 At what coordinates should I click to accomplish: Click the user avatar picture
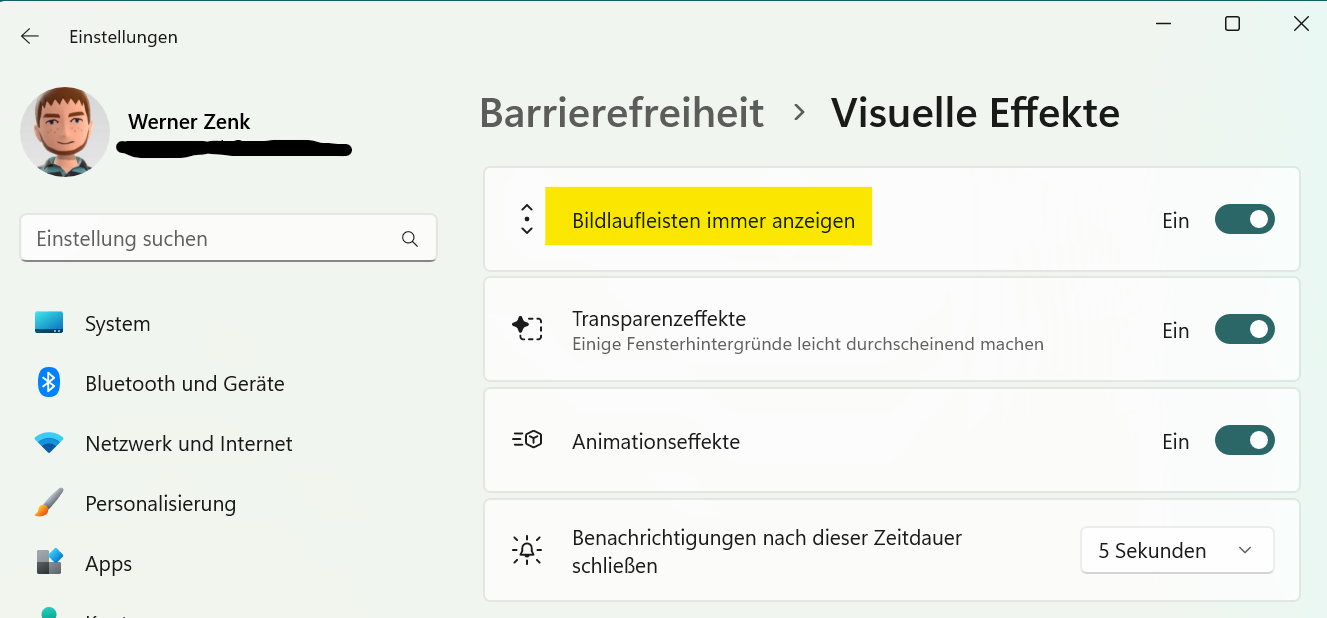(65, 132)
